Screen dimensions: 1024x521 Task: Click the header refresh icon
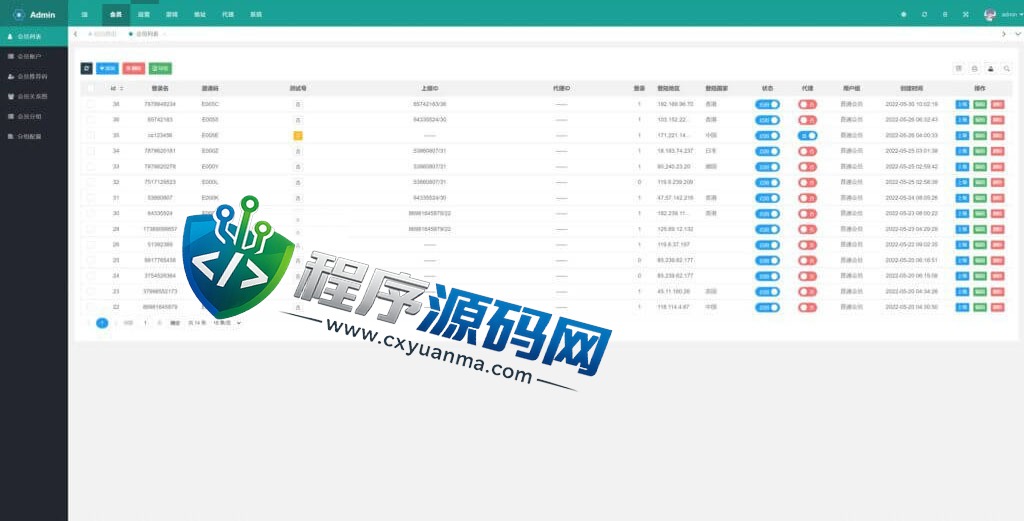click(x=924, y=14)
